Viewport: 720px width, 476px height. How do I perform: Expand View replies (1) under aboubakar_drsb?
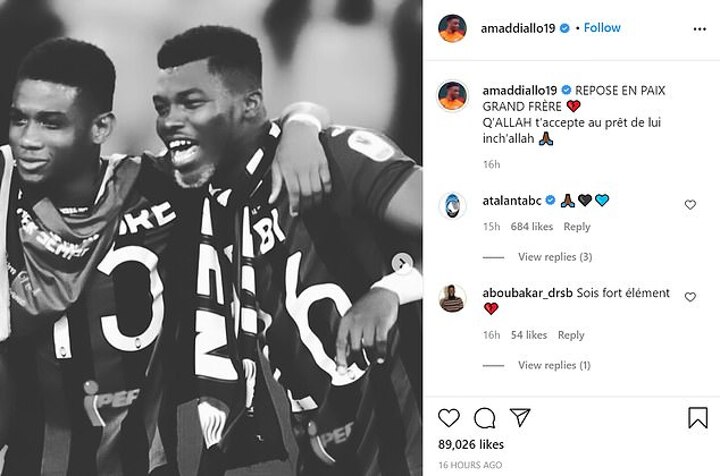pos(554,365)
